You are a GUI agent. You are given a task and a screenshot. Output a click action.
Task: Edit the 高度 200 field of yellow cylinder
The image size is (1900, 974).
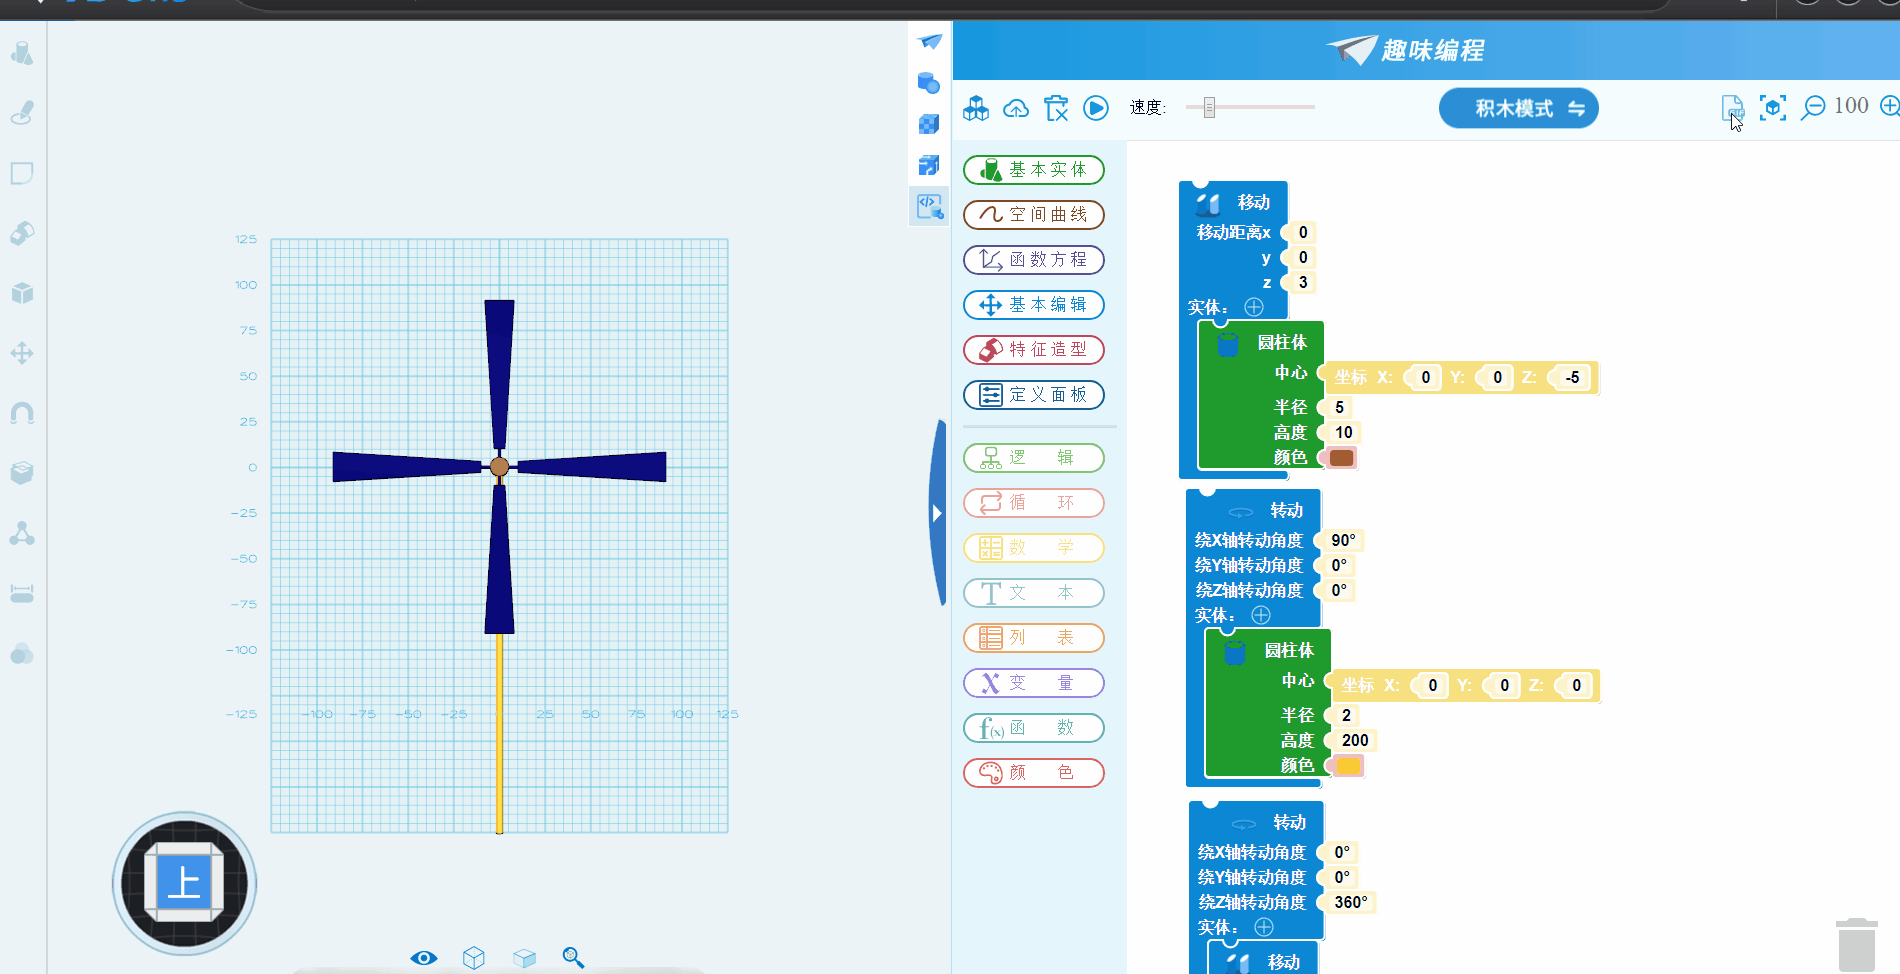[1355, 741]
